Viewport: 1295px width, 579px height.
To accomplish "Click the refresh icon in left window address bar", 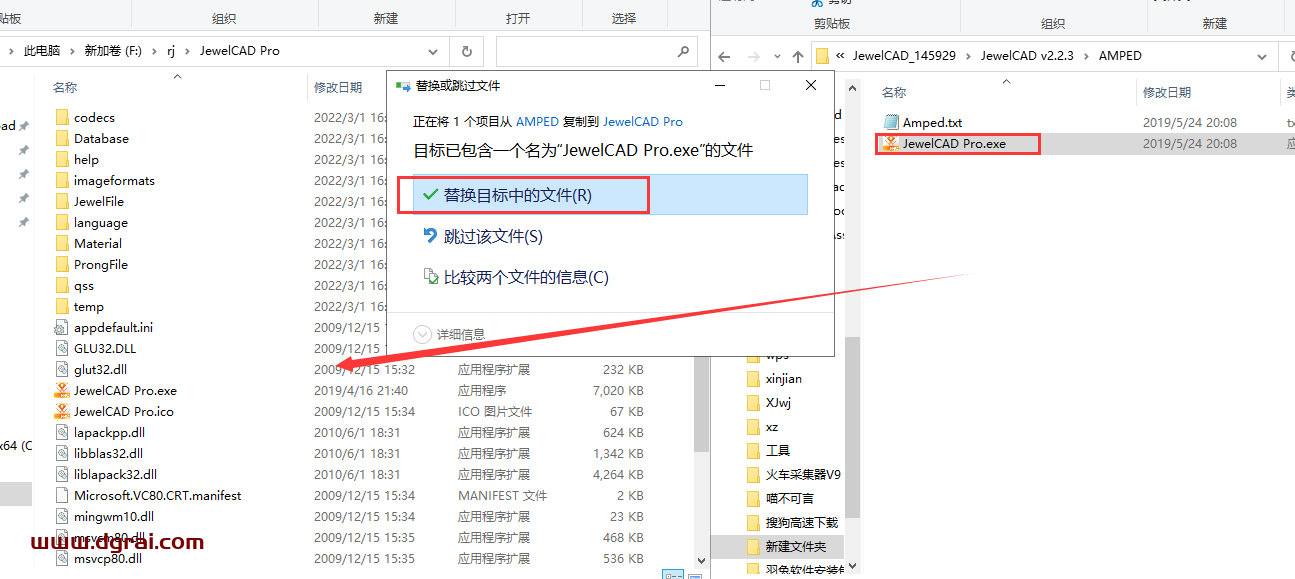I will click(466, 50).
